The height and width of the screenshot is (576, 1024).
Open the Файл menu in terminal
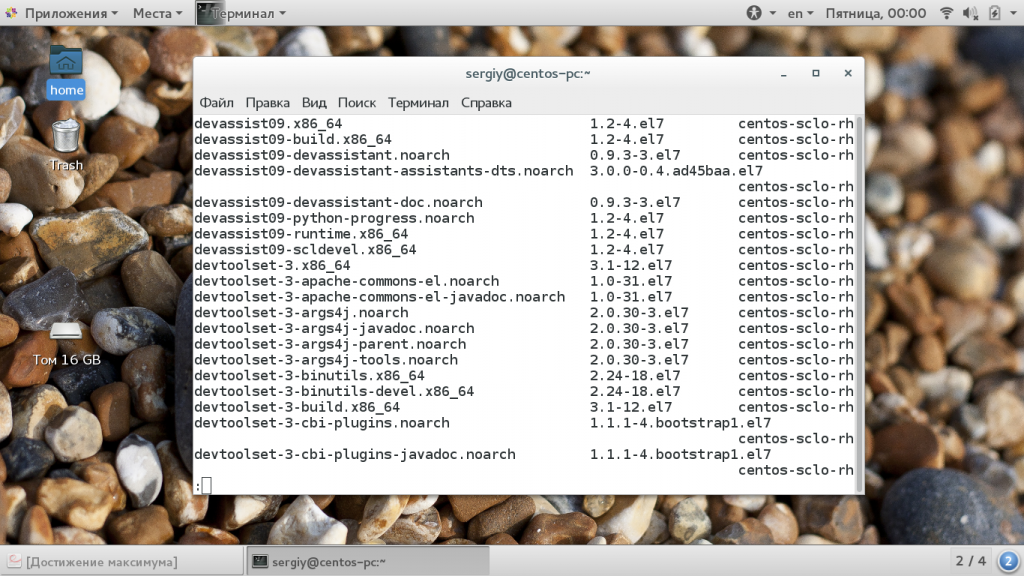[x=216, y=102]
